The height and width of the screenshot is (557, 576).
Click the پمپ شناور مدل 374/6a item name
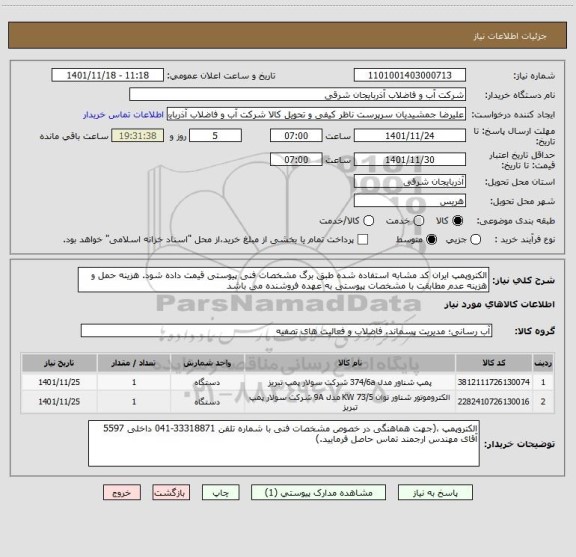click(350, 382)
